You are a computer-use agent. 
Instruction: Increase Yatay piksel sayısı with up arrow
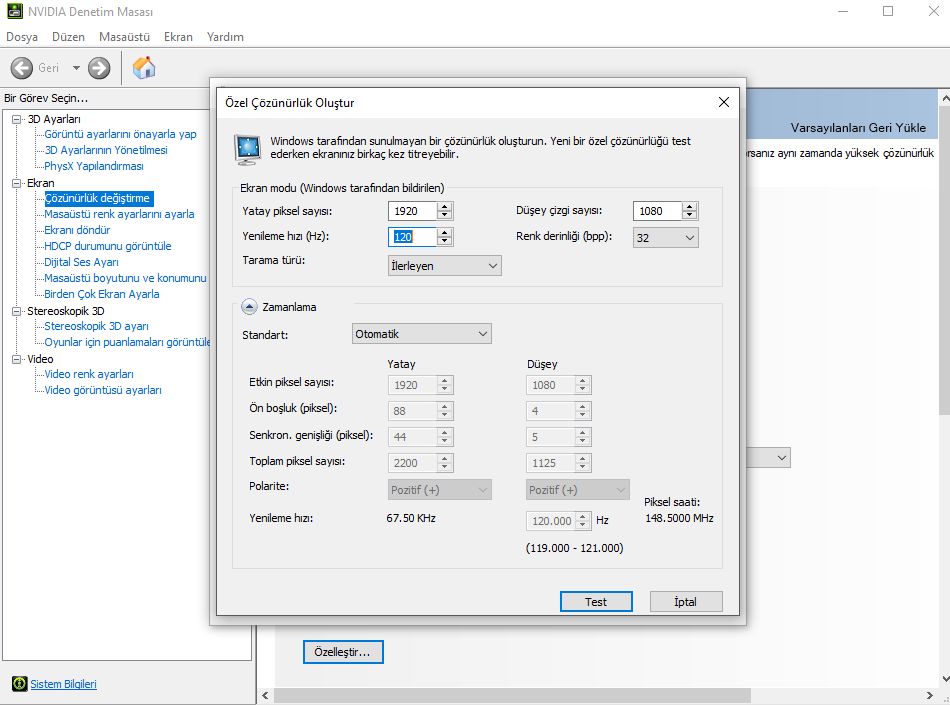tap(445, 207)
